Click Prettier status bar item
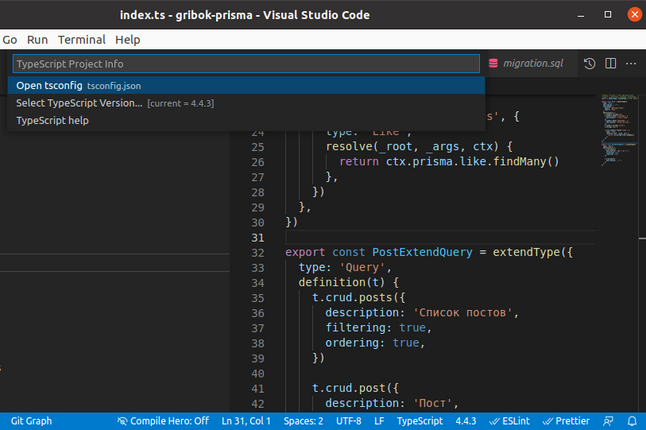The height and width of the screenshot is (430, 646). point(566,421)
